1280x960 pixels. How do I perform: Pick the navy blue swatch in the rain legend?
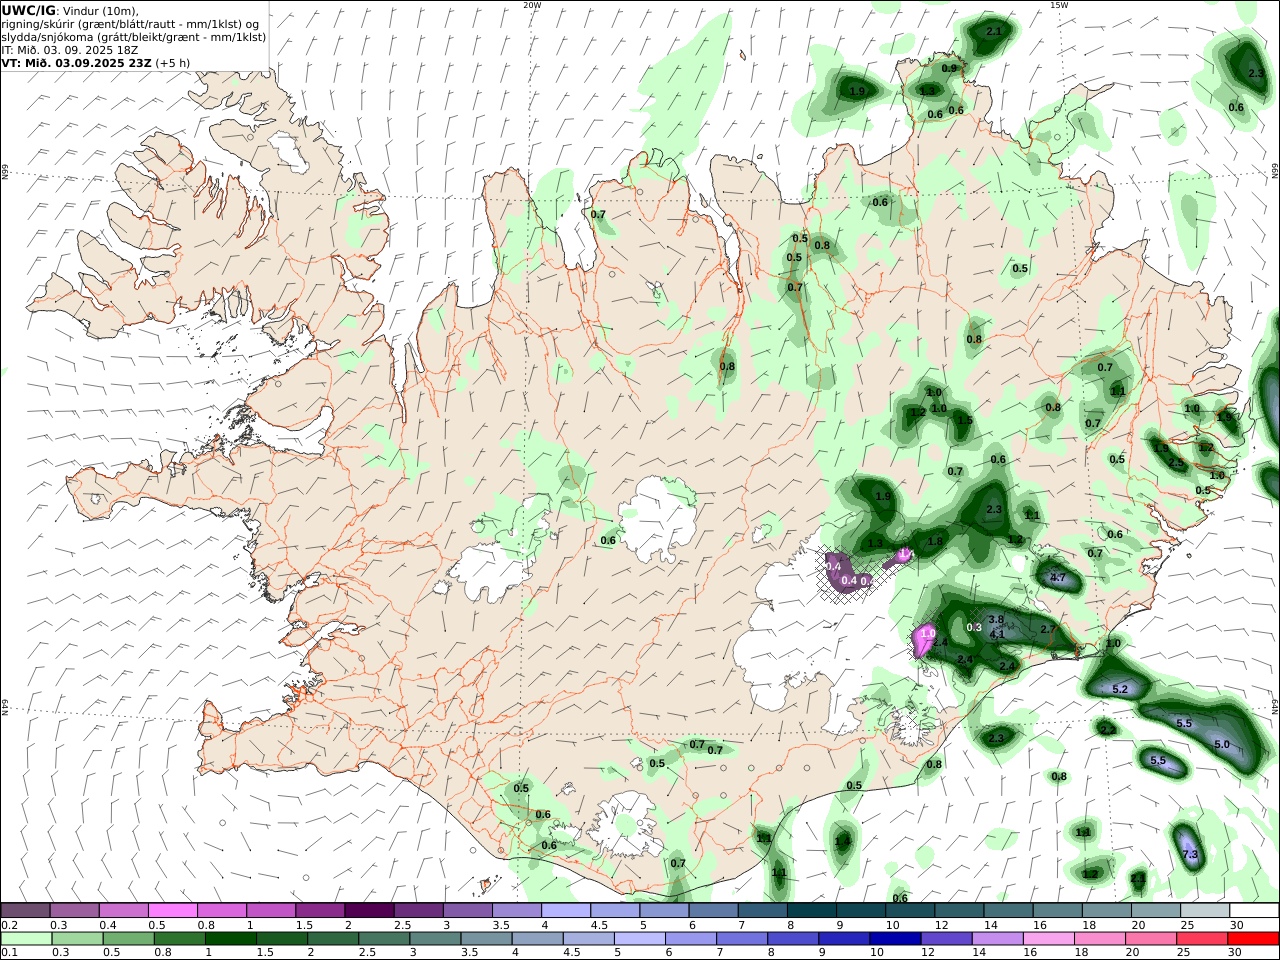[x=895, y=939]
